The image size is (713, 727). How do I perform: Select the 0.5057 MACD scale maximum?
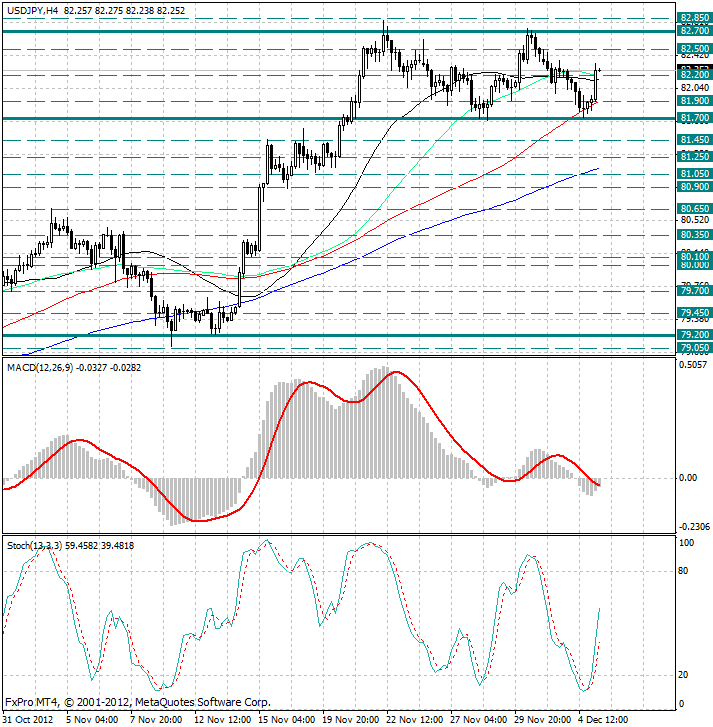point(693,365)
